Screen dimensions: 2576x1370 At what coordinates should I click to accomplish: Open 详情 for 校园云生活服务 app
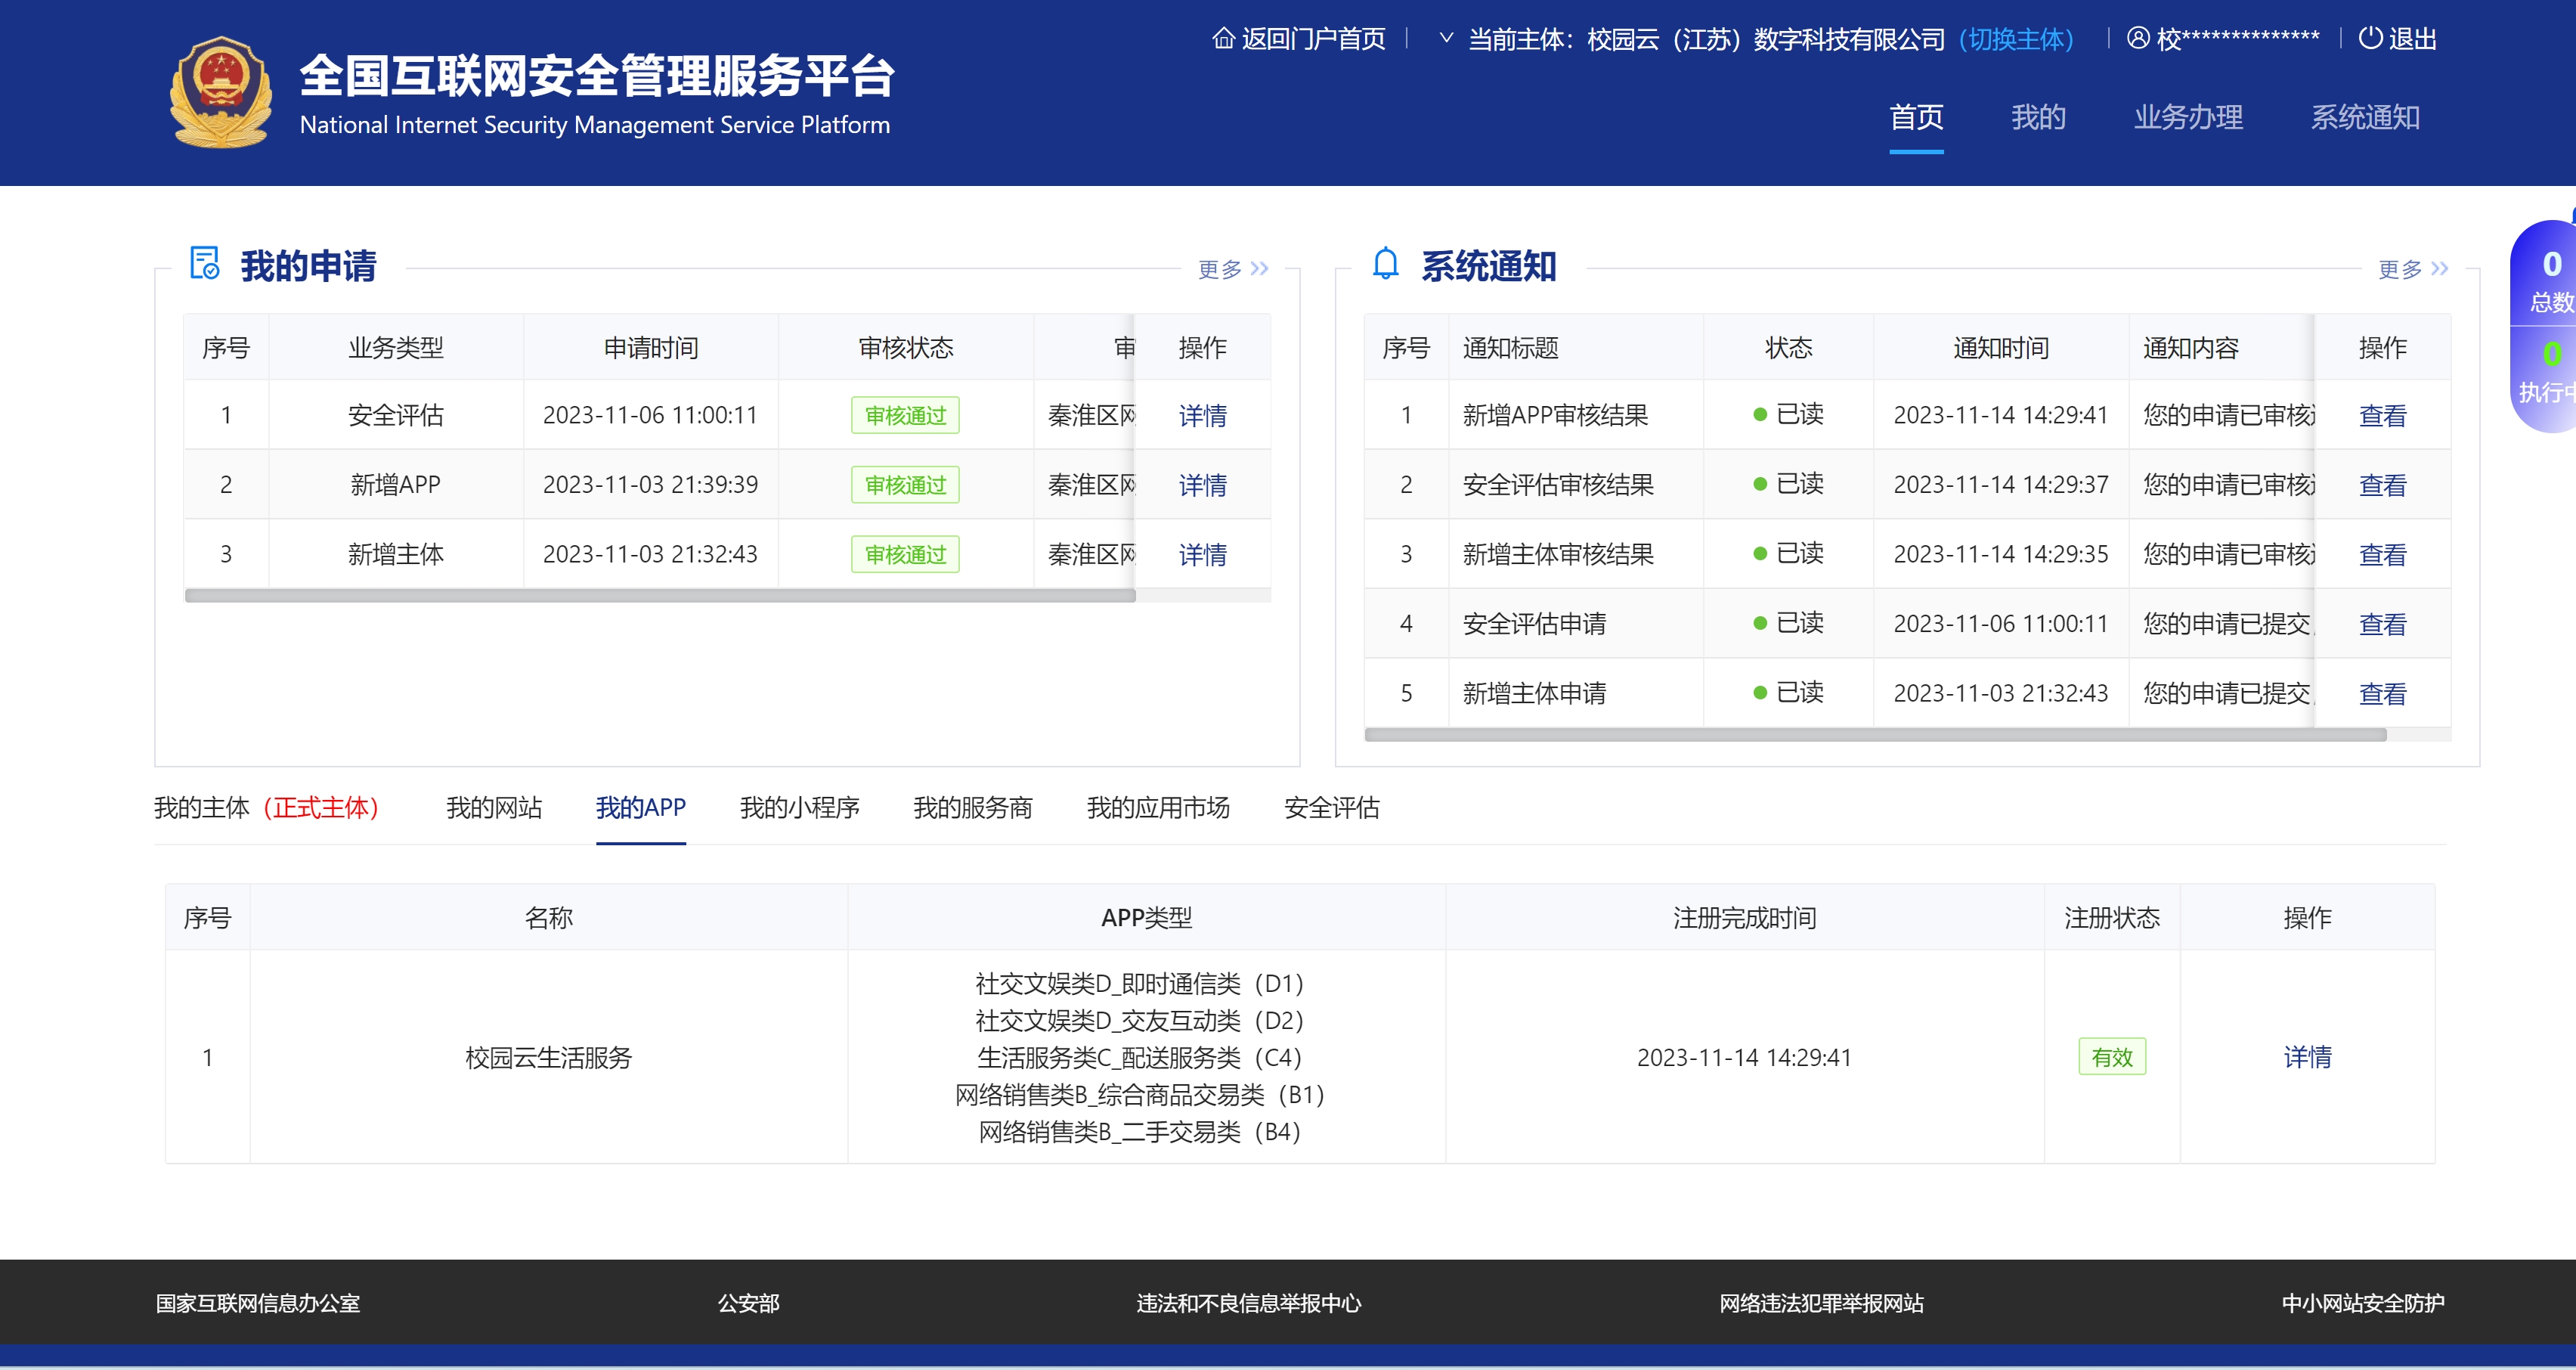pos(2307,1057)
